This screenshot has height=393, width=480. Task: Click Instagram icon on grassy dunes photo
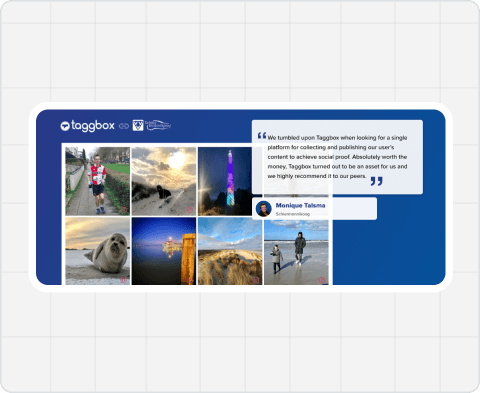click(256, 280)
